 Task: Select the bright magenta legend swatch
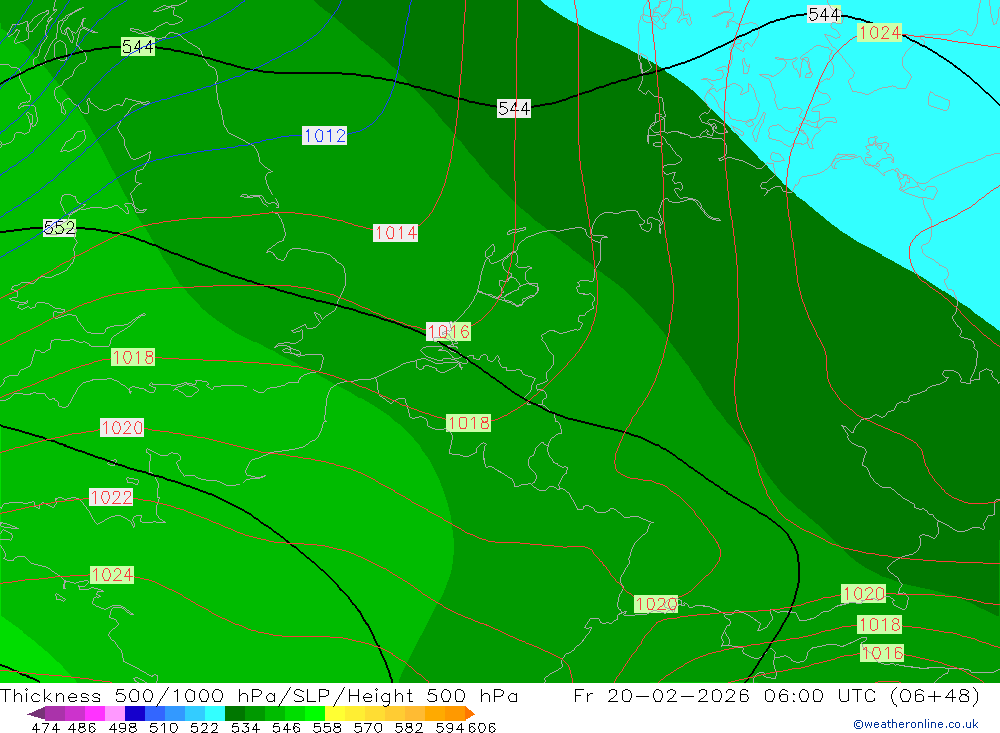point(95,713)
